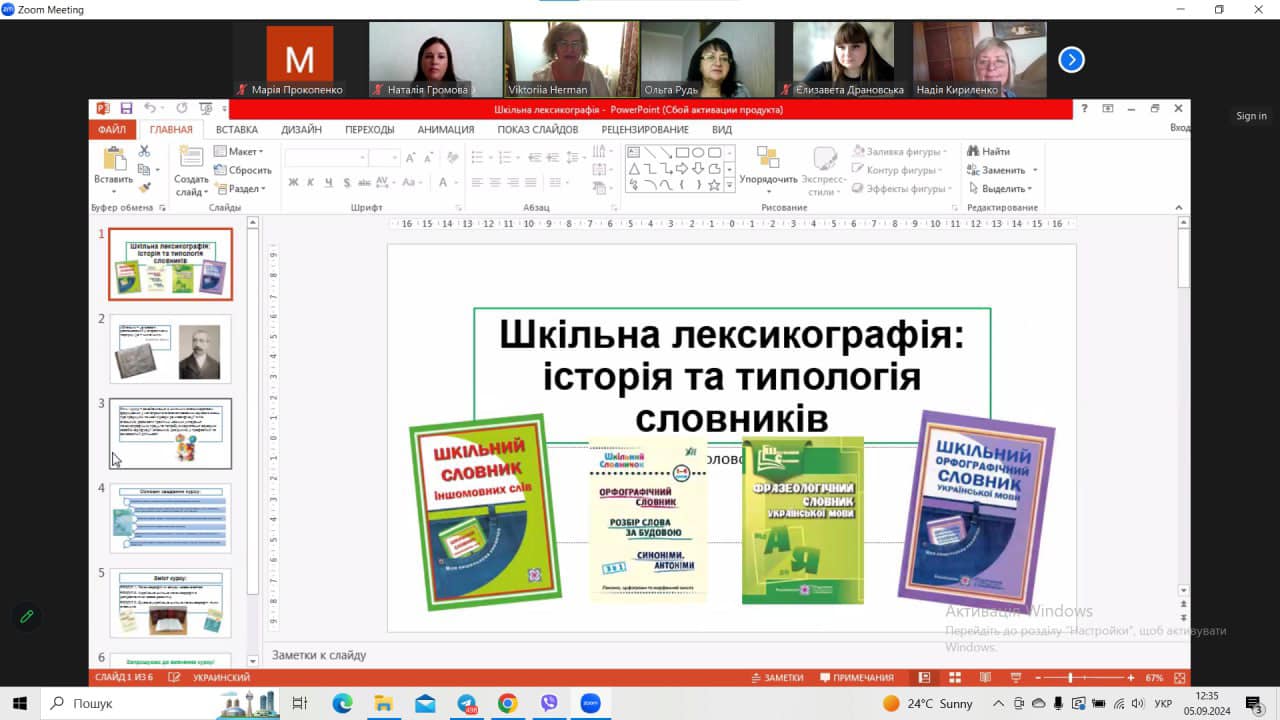The height and width of the screenshot is (720, 1280).
Task: Select the rectangle shape in shapes gallery
Action: (682, 152)
